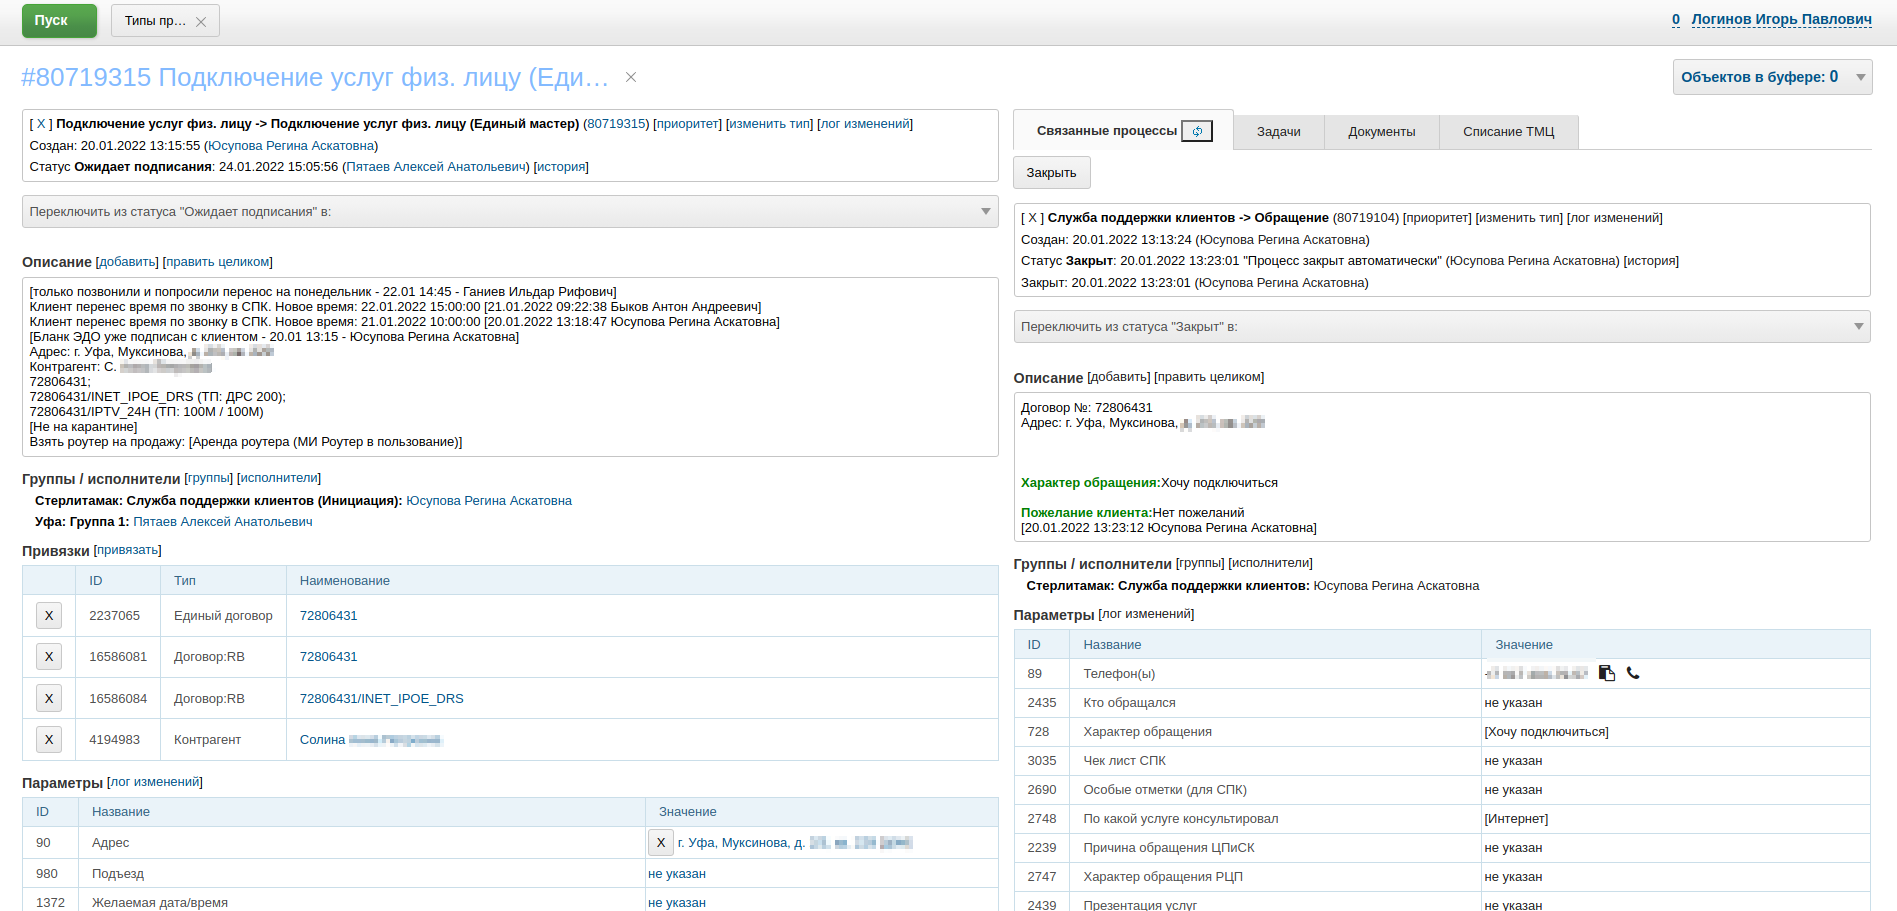Open the 'Объектов в буфере' dropdown
Viewport: 1897px width, 911px height.
click(x=1772, y=77)
